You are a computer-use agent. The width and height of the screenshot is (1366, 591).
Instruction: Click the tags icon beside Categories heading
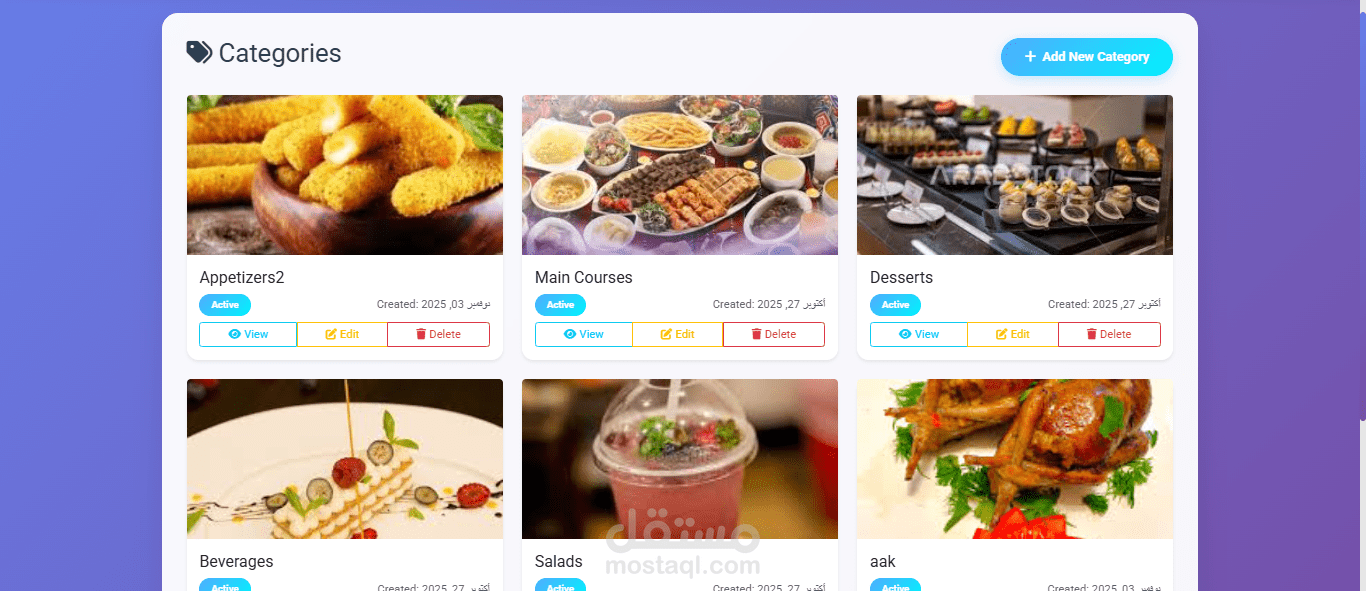coord(199,52)
